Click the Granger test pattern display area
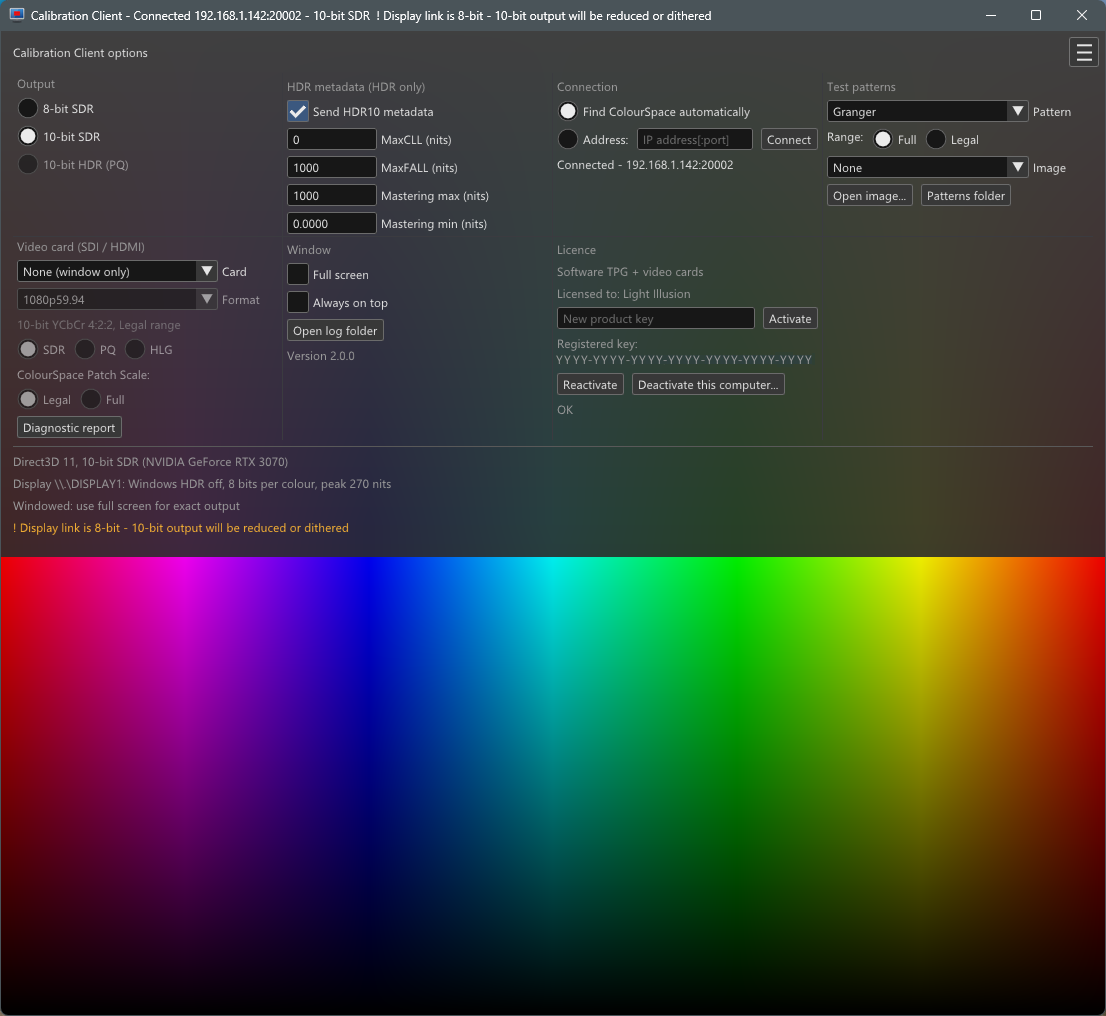1106x1016 pixels. click(553, 785)
